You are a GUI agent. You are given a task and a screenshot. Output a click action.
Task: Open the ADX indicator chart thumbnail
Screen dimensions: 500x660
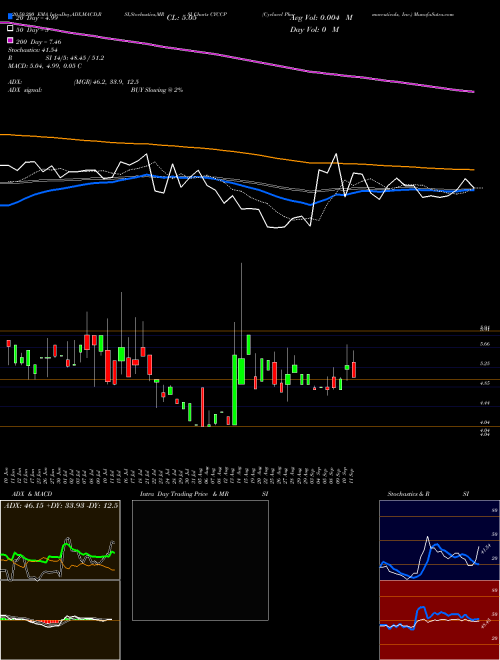point(60,540)
